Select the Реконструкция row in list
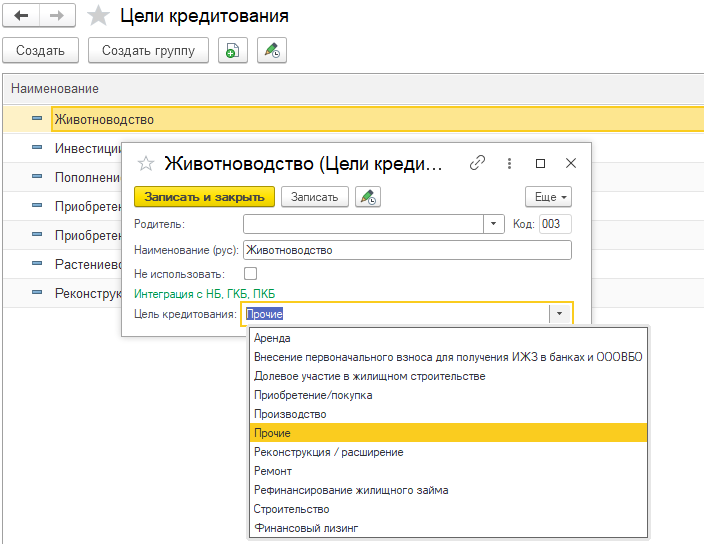Image resolution: width=704 pixels, height=544 pixels. [62, 293]
